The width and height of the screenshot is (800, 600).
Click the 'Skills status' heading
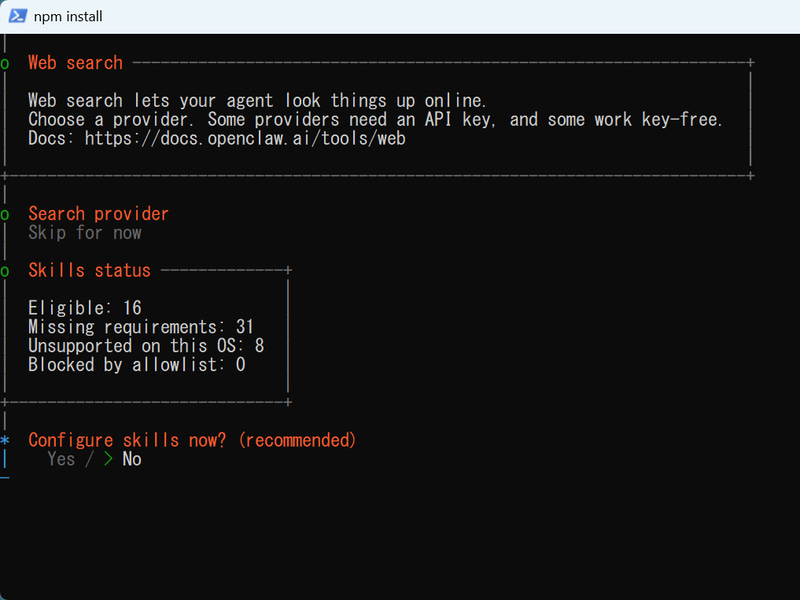(89, 270)
